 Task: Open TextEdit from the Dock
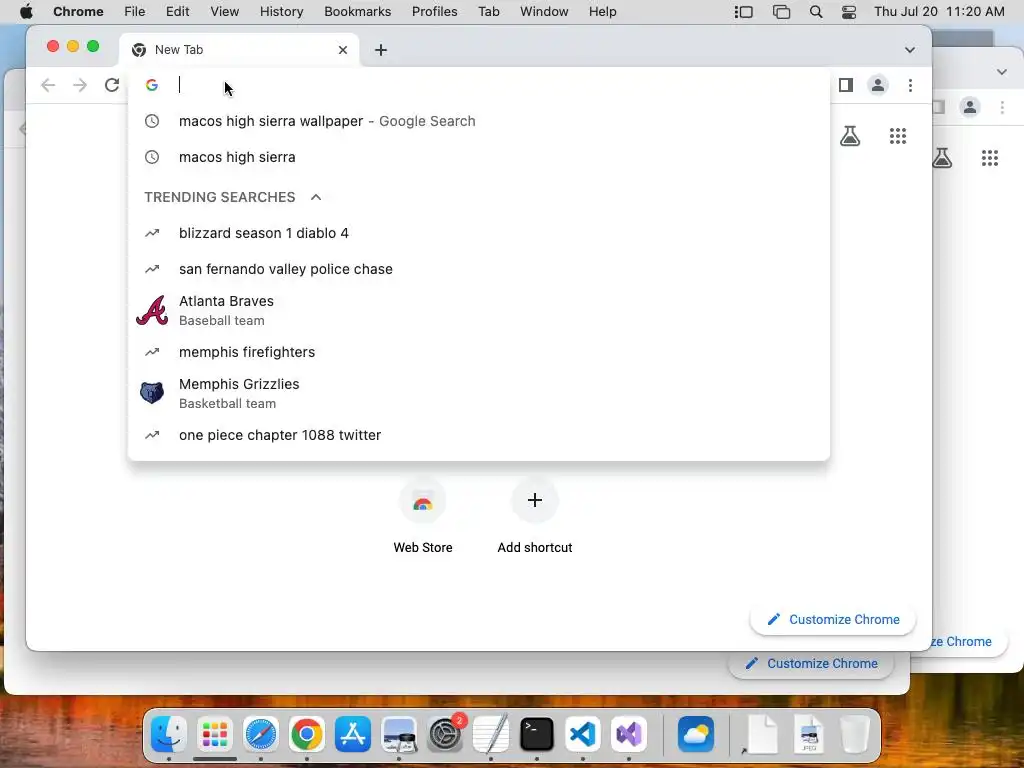coord(490,734)
